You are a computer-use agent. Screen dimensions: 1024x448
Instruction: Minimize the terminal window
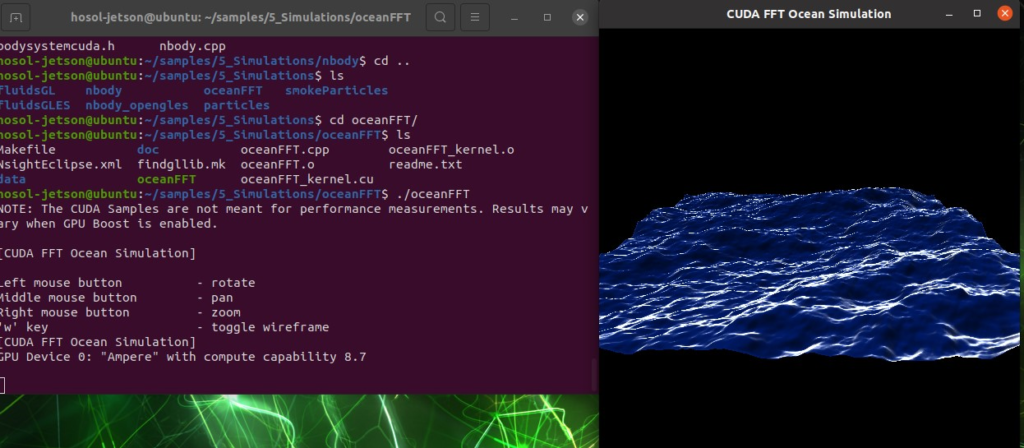pos(515,18)
